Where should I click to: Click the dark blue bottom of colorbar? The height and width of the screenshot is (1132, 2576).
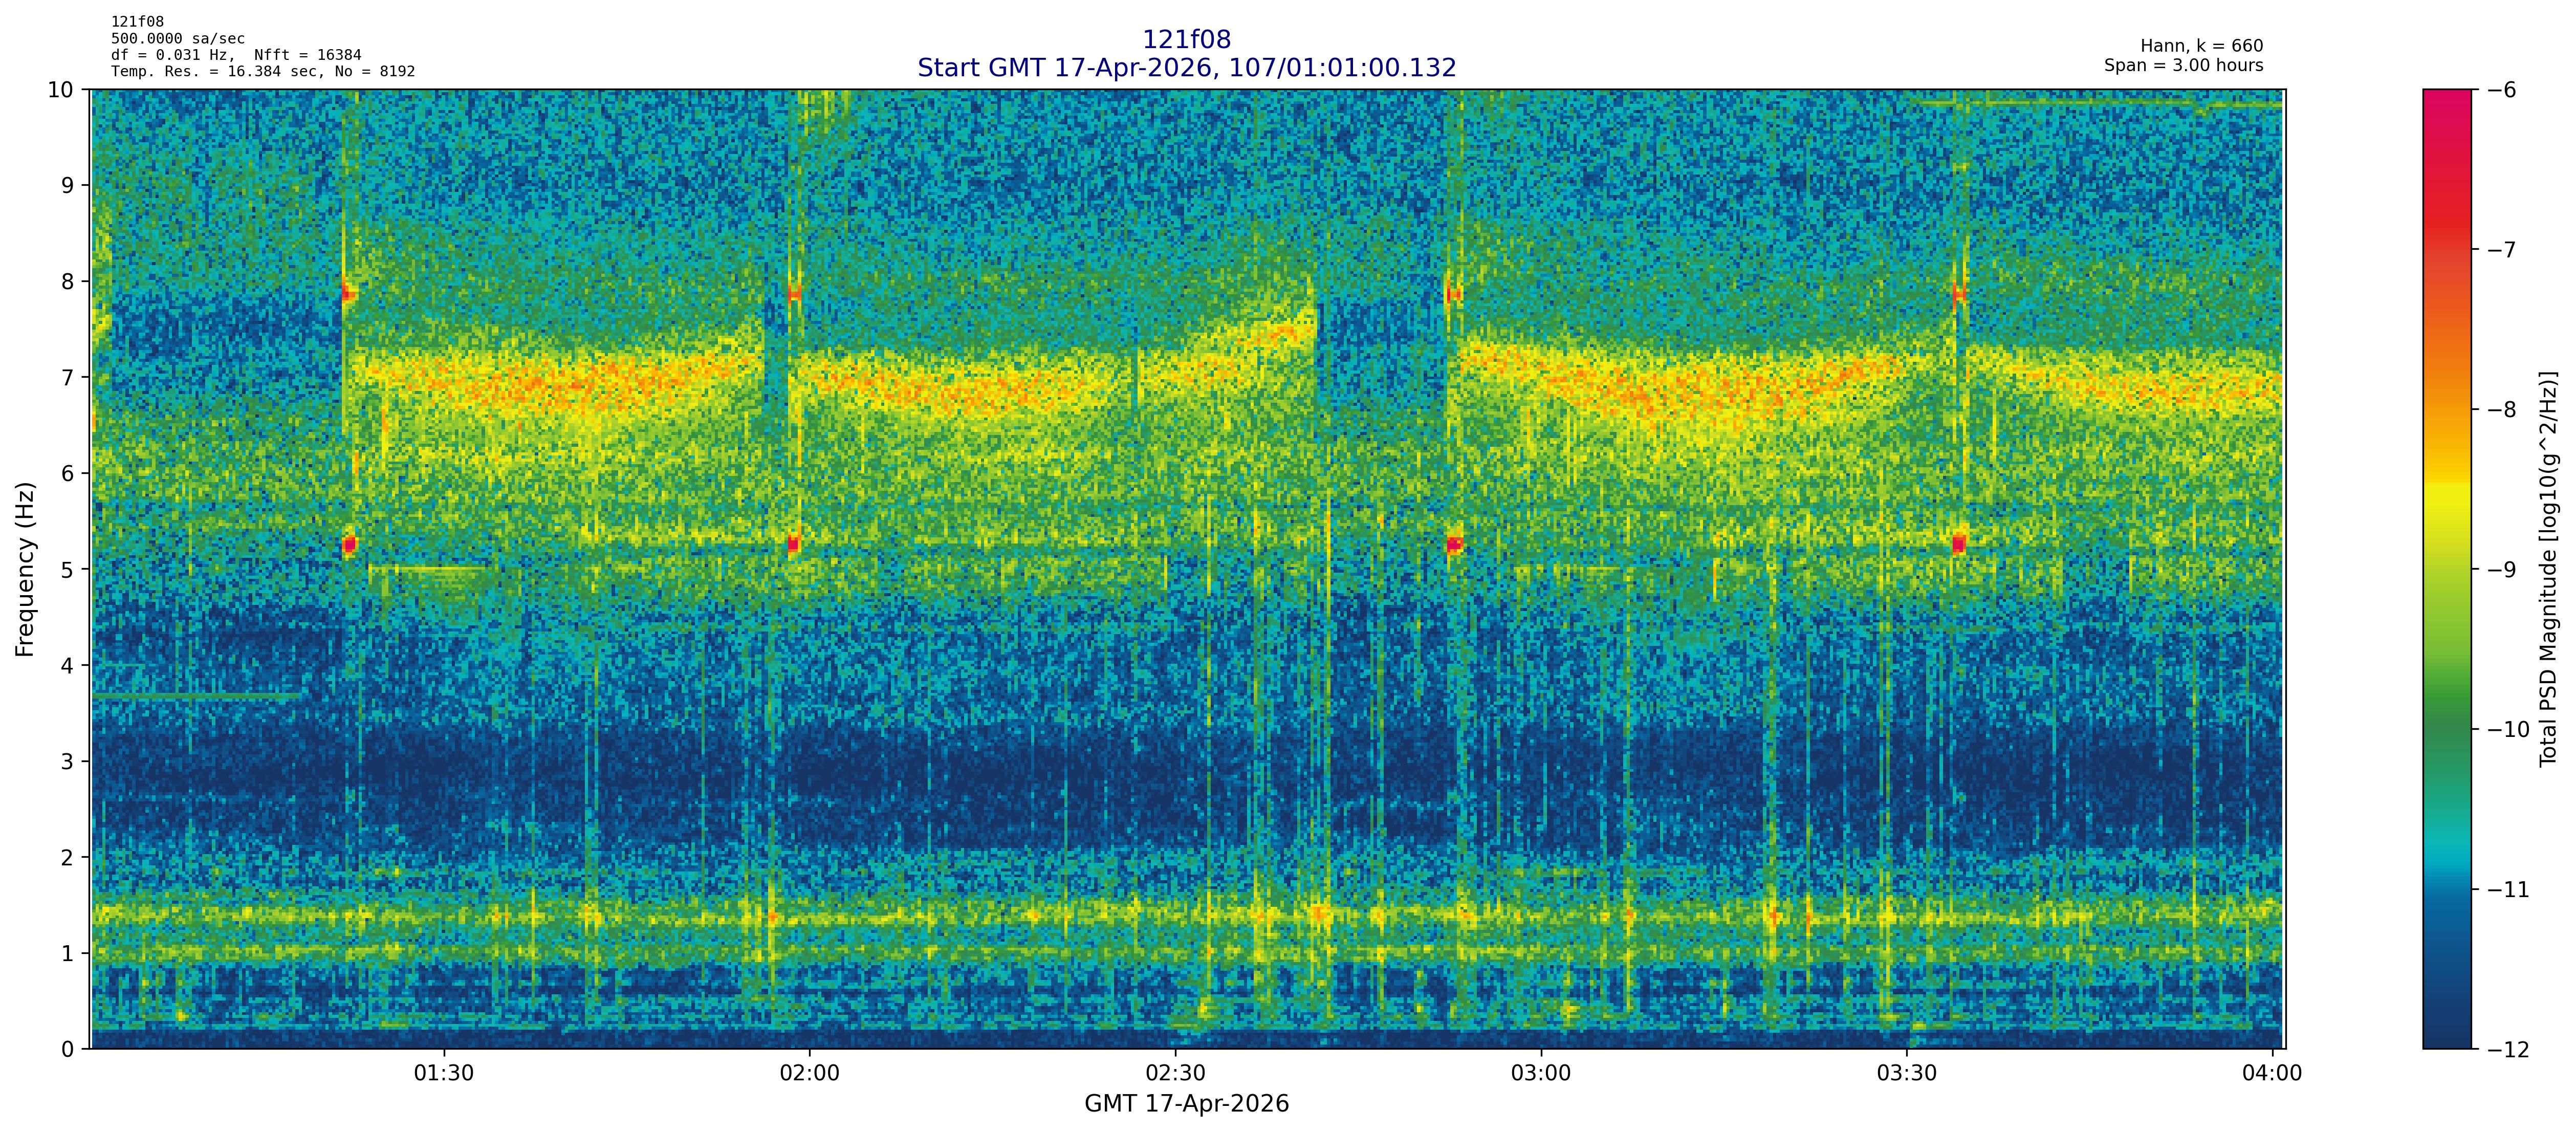[2446, 1030]
